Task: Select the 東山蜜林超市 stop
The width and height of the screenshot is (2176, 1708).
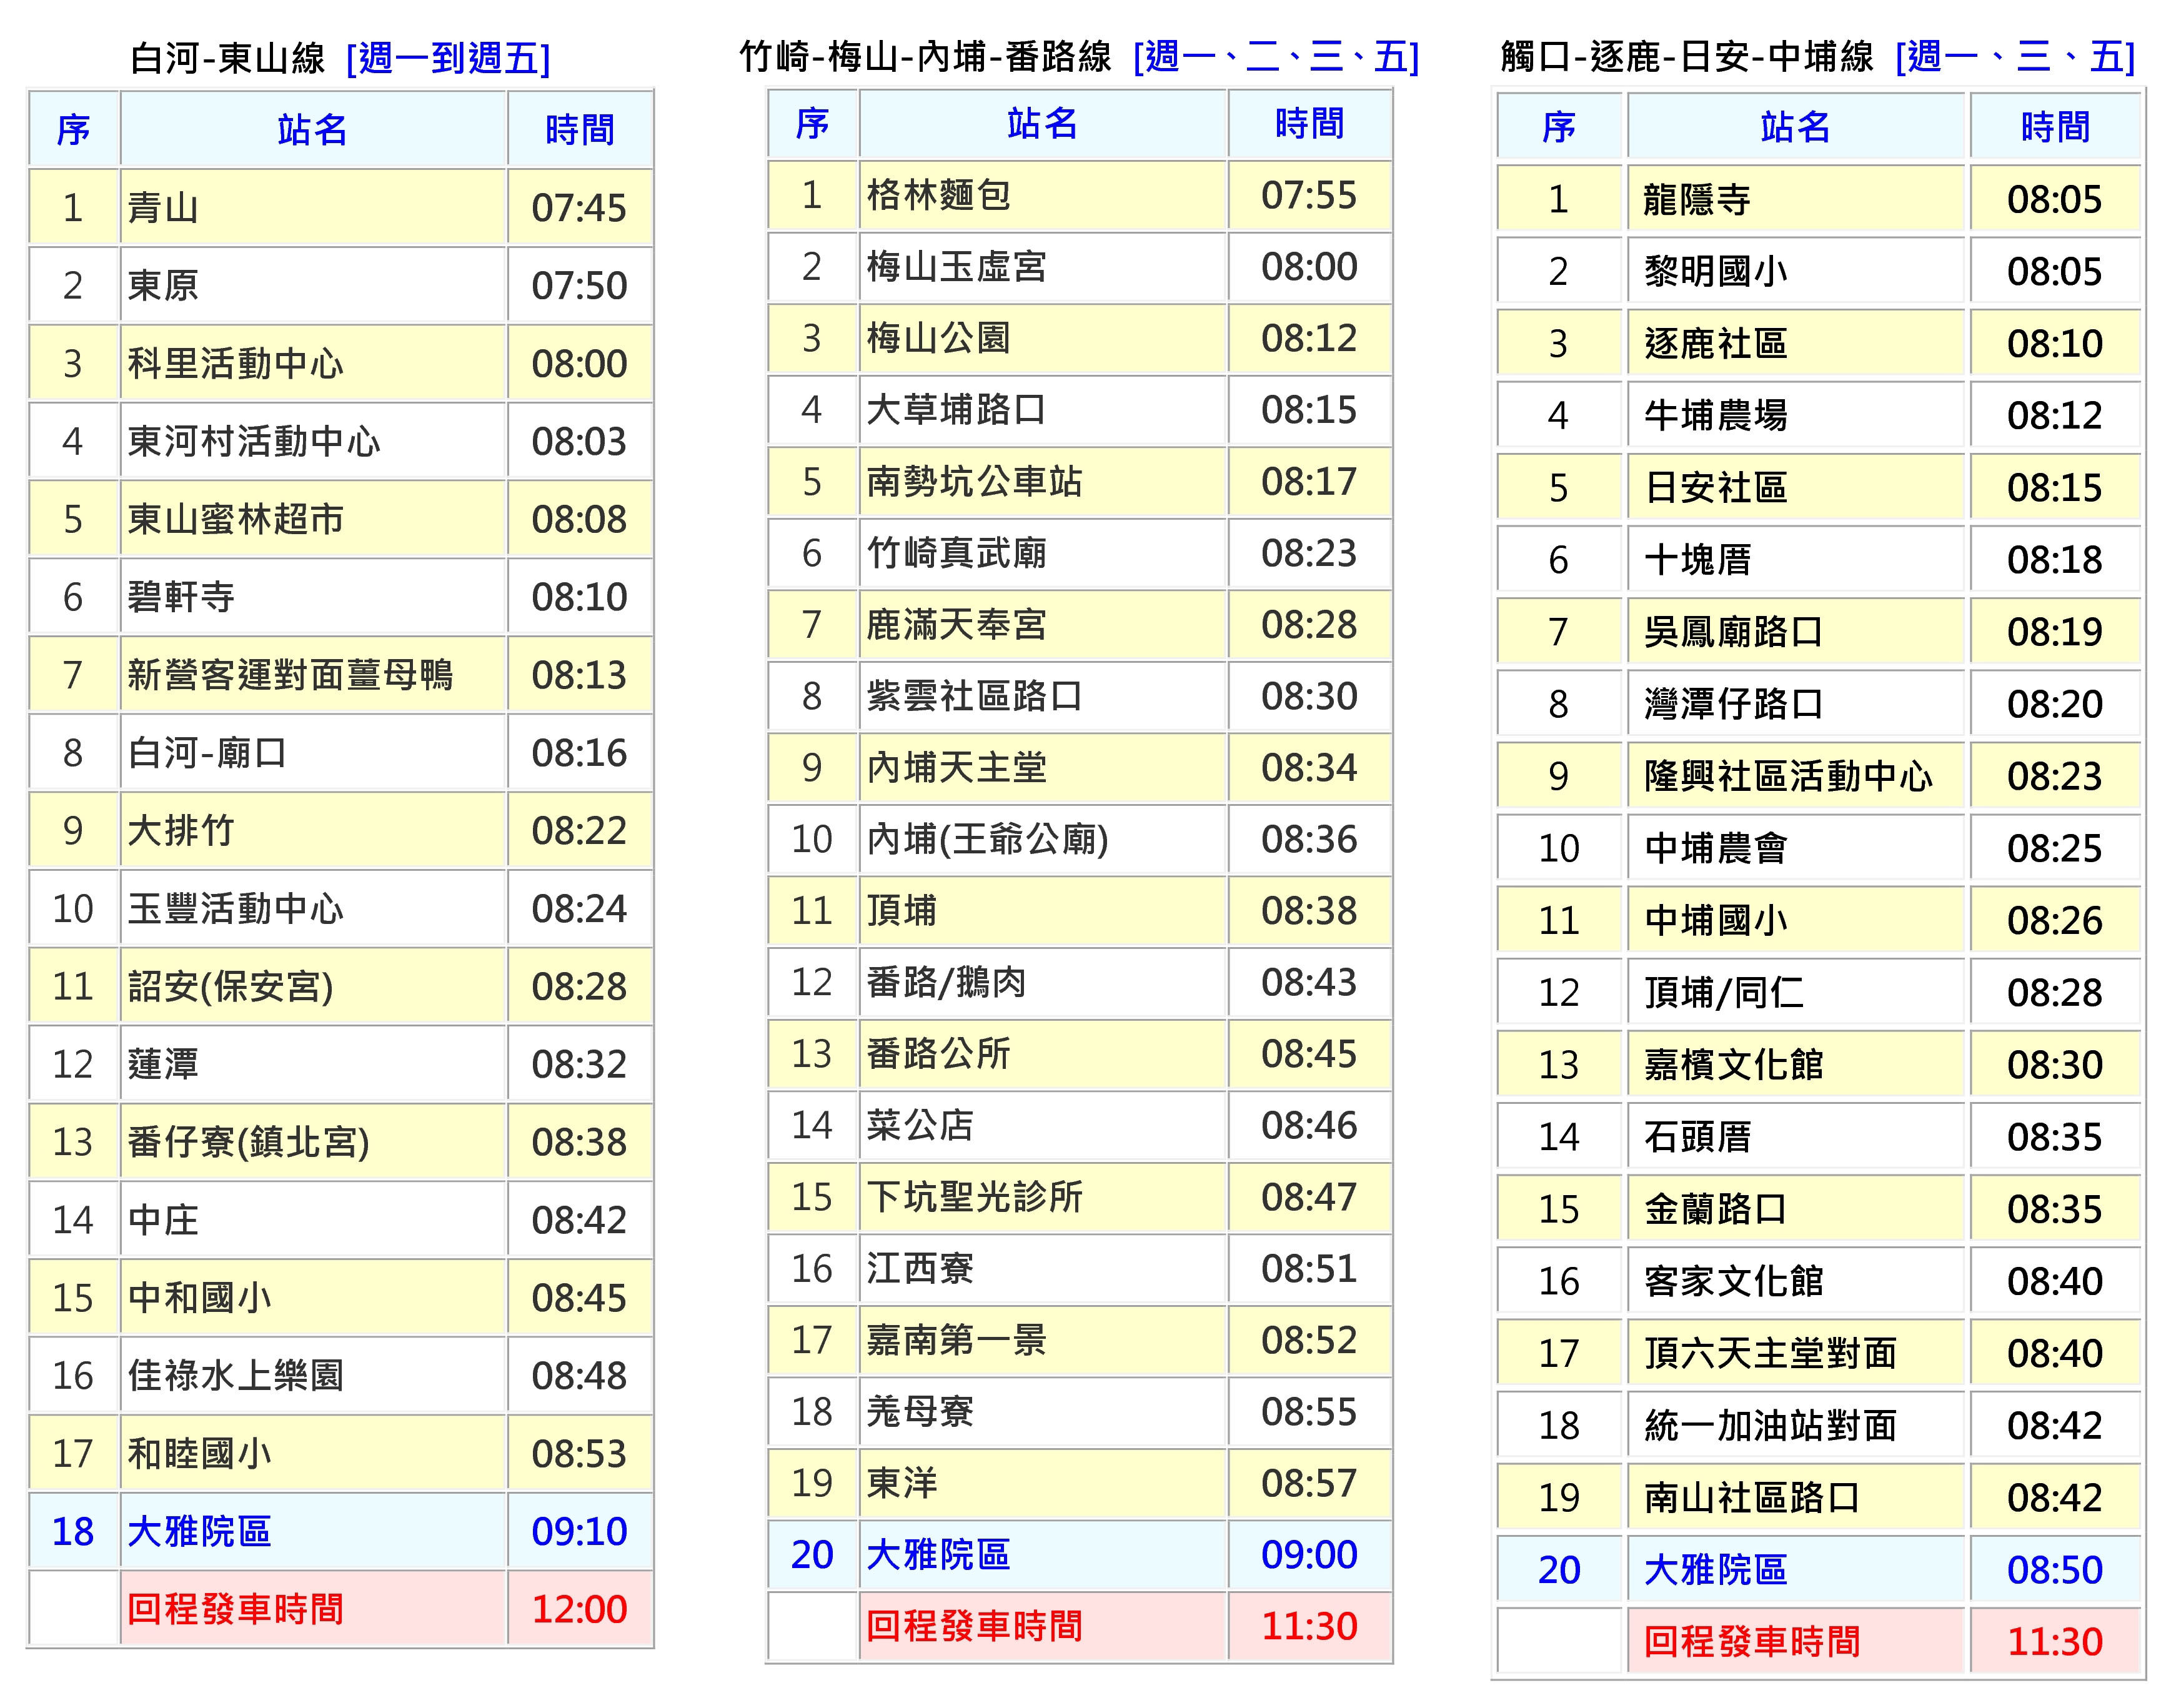Action: pos(235,520)
